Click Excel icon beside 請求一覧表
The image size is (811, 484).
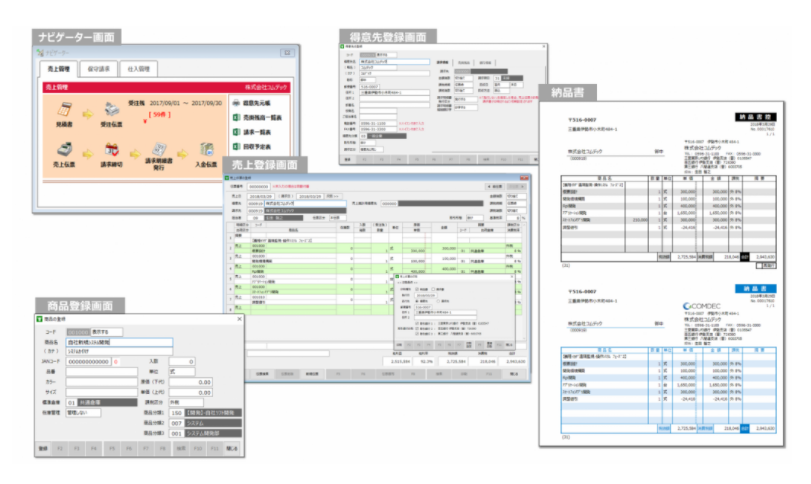pos(236,132)
